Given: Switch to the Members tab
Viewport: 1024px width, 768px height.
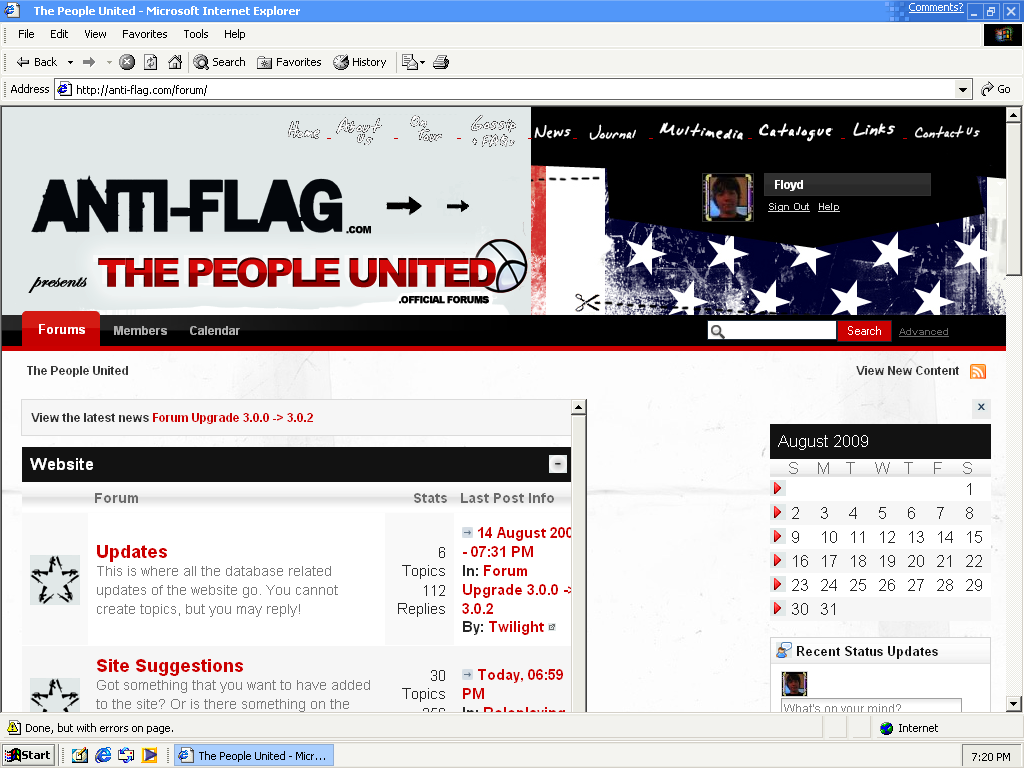Looking at the screenshot, I should 140,330.
